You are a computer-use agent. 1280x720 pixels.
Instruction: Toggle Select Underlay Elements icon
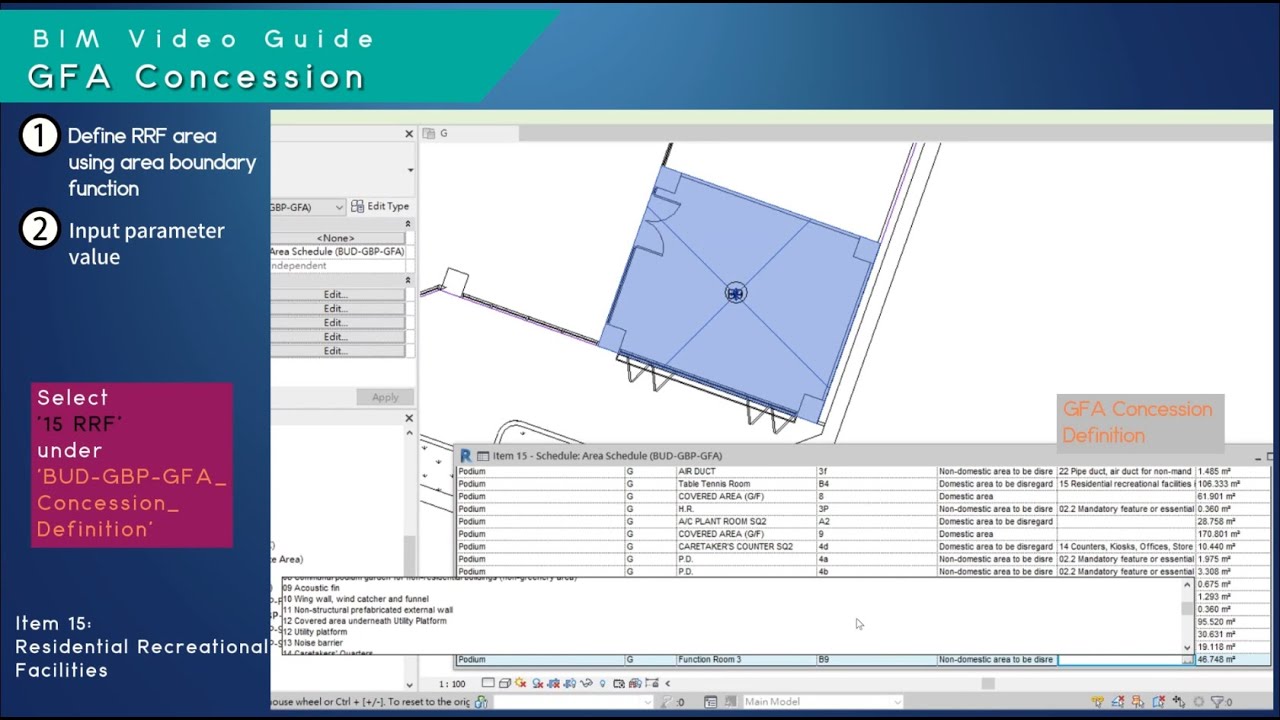[1118, 702]
